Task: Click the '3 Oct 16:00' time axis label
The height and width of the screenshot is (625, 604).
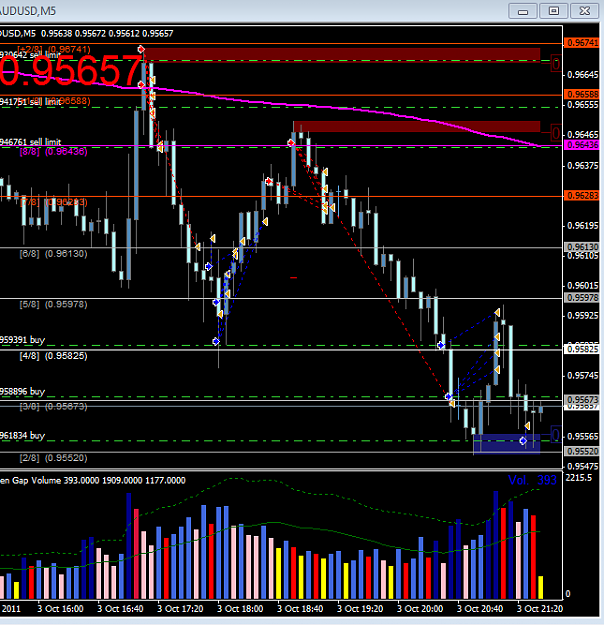Action: pos(61,609)
